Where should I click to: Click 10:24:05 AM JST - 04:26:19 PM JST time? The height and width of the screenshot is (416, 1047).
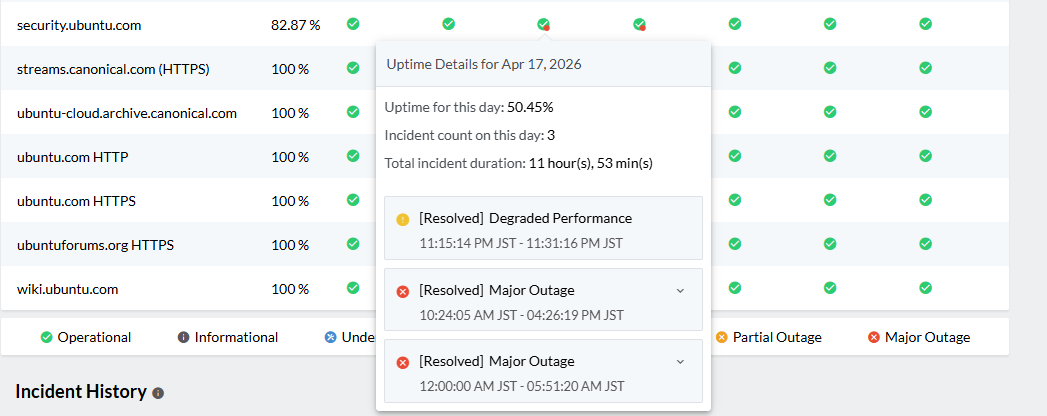521,315
